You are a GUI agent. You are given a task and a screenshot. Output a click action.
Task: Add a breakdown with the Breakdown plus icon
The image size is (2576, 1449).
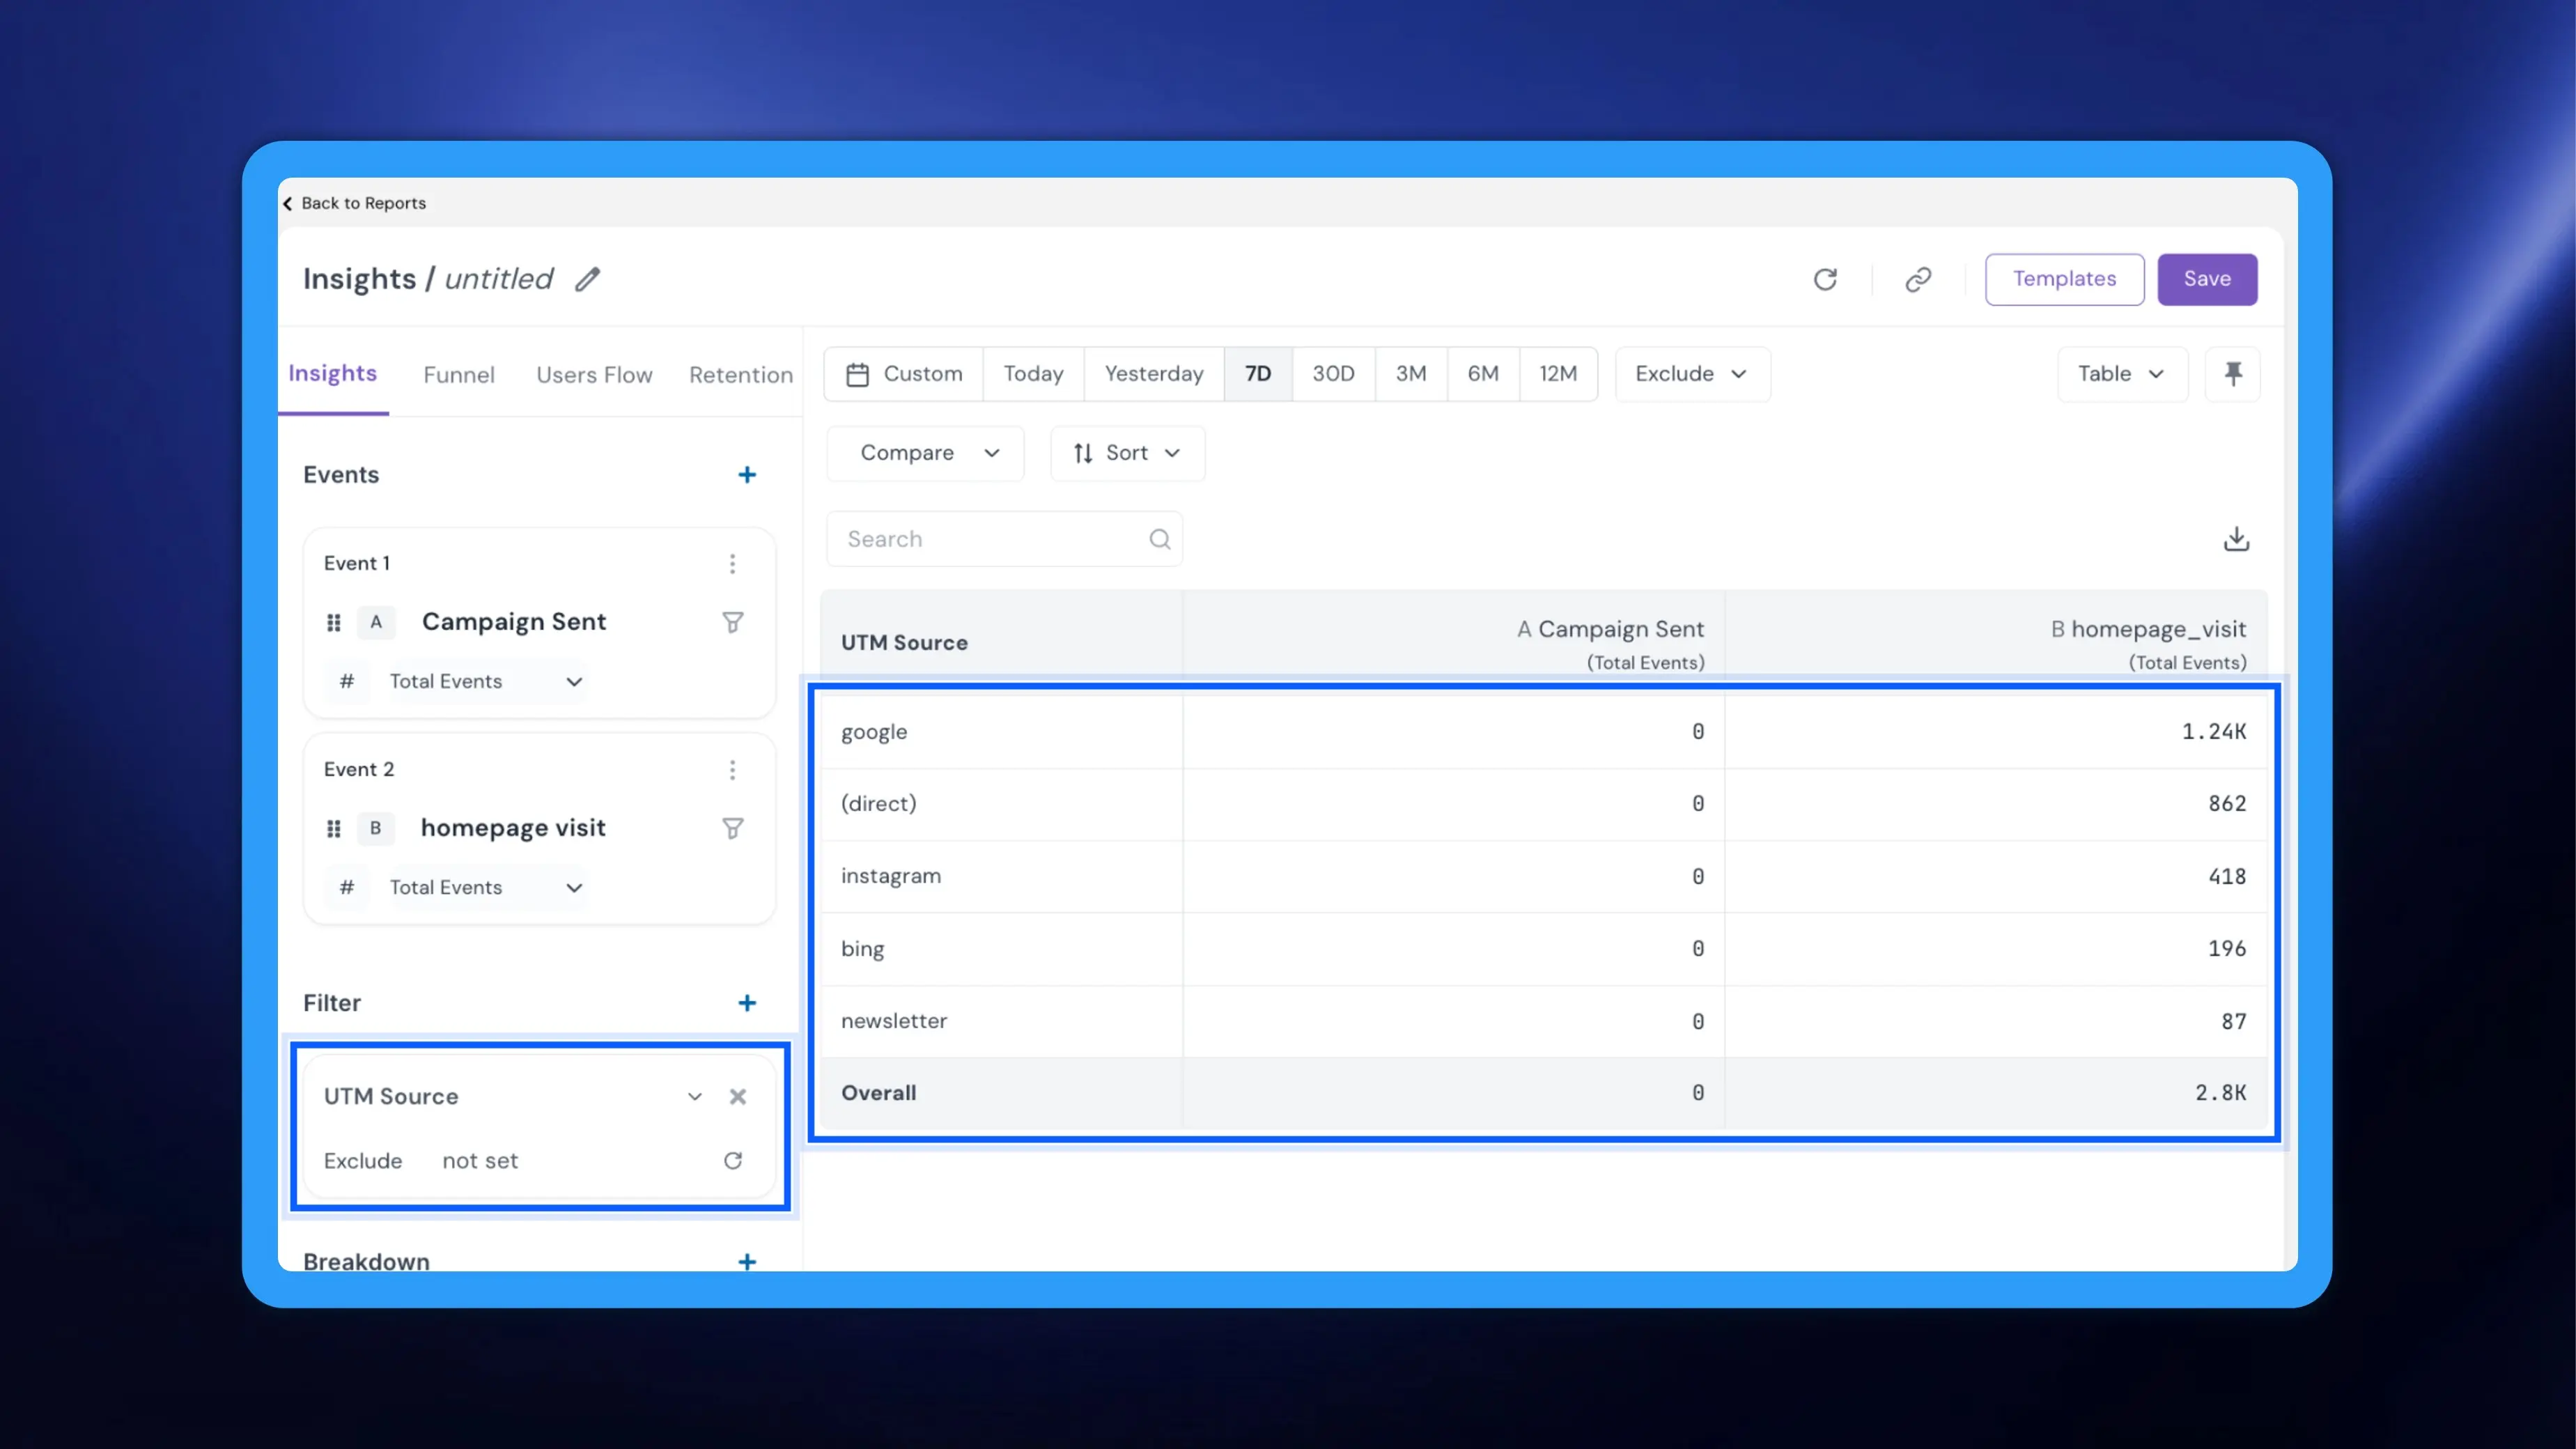(x=746, y=1262)
